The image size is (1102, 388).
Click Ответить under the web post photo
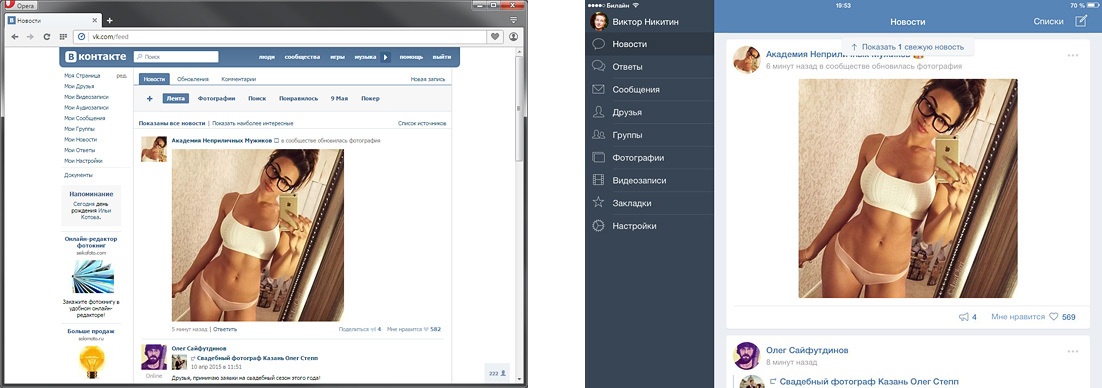coord(225,329)
